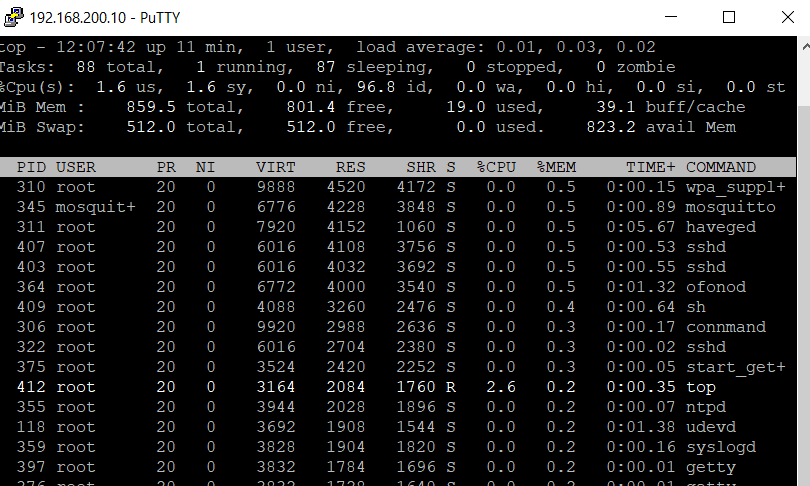Click the '1 running' tasks value
The height and width of the screenshot is (486, 810).
244,67
